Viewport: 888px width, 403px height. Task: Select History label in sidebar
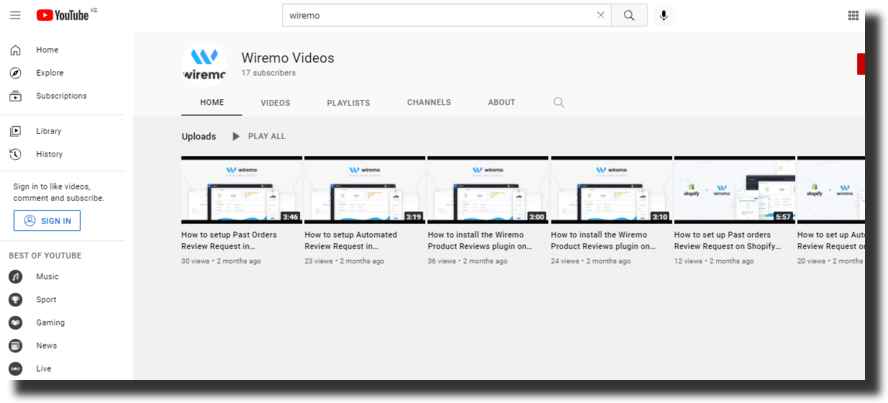[49, 154]
